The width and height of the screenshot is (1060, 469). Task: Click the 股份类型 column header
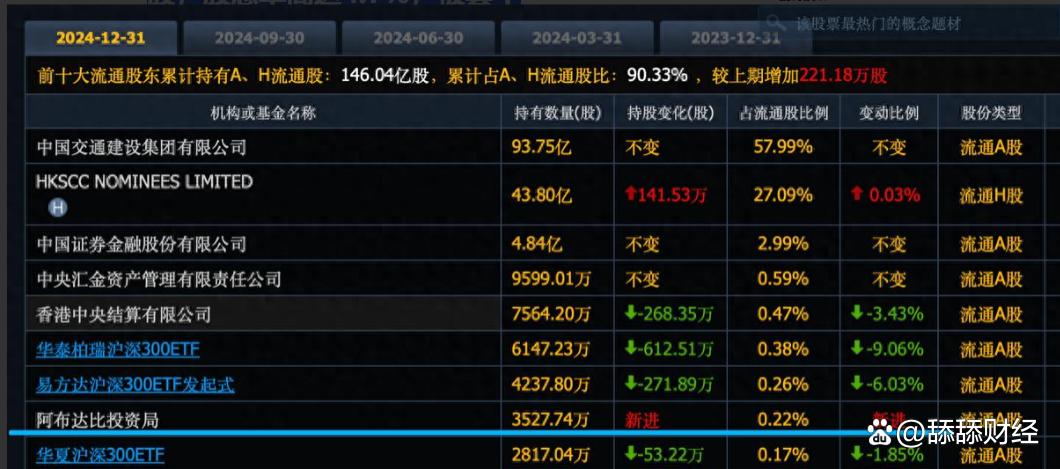coord(992,113)
